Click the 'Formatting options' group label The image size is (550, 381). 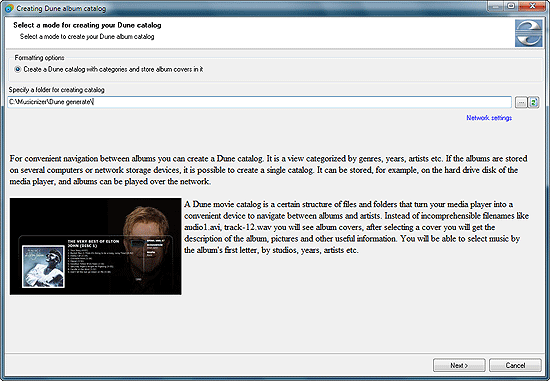(x=39, y=58)
